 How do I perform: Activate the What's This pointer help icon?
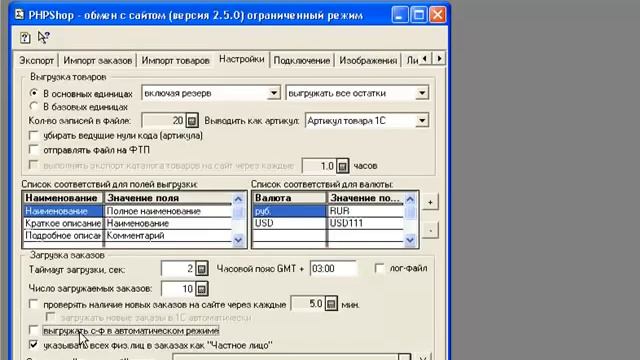click(x=43, y=37)
